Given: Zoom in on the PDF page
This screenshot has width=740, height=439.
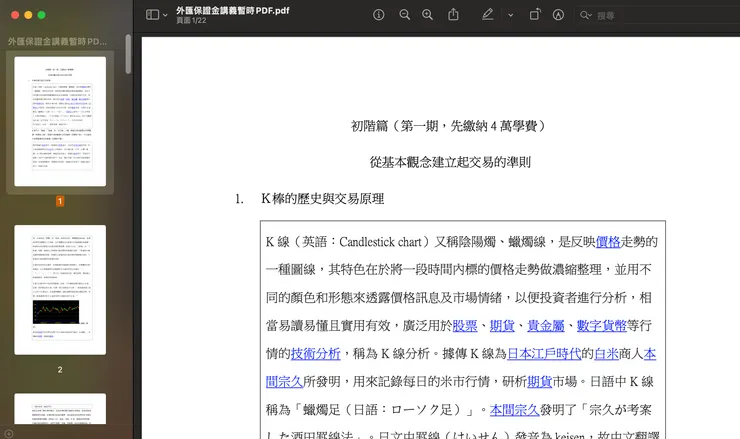Looking at the screenshot, I should click(428, 15).
